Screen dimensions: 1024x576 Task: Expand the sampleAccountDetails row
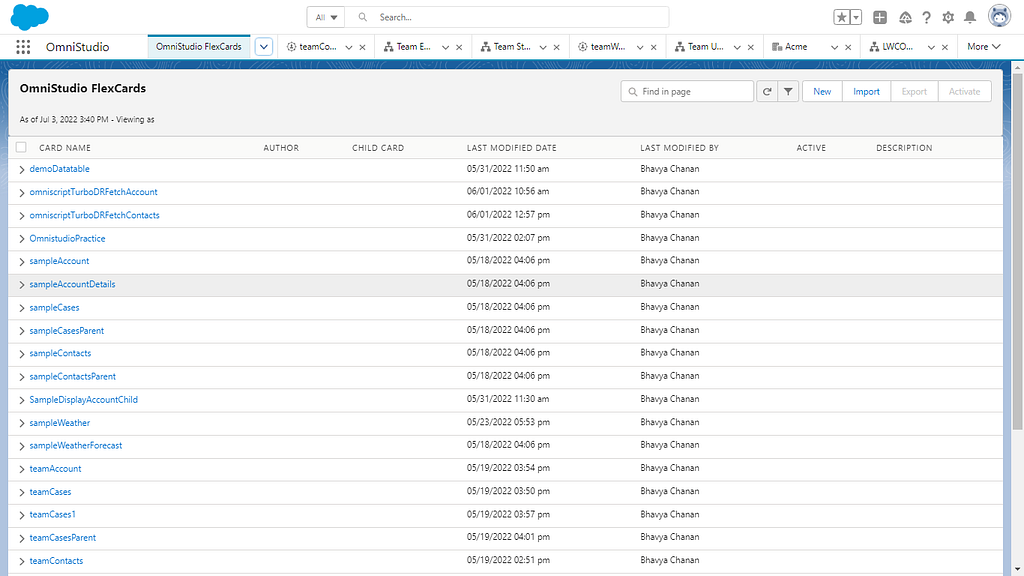[x=22, y=285]
